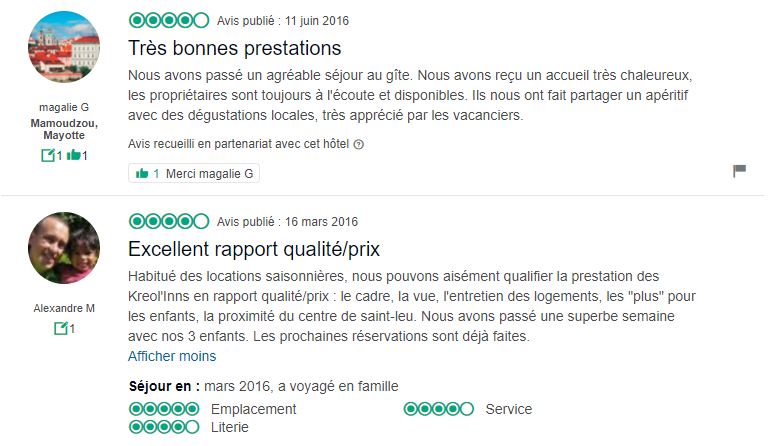
Task: Click the flag icon to report review
Action: coord(739,171)
